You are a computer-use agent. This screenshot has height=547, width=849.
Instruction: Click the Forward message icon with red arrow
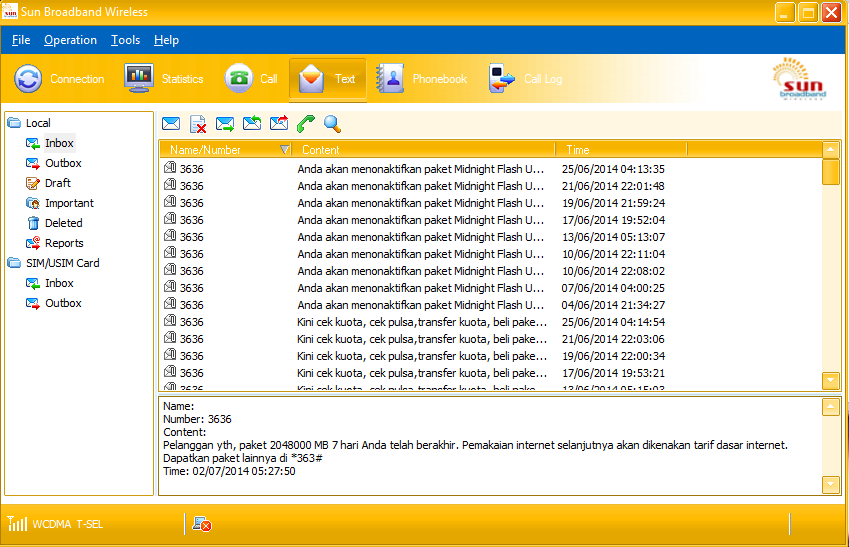(x=279, y=123)
